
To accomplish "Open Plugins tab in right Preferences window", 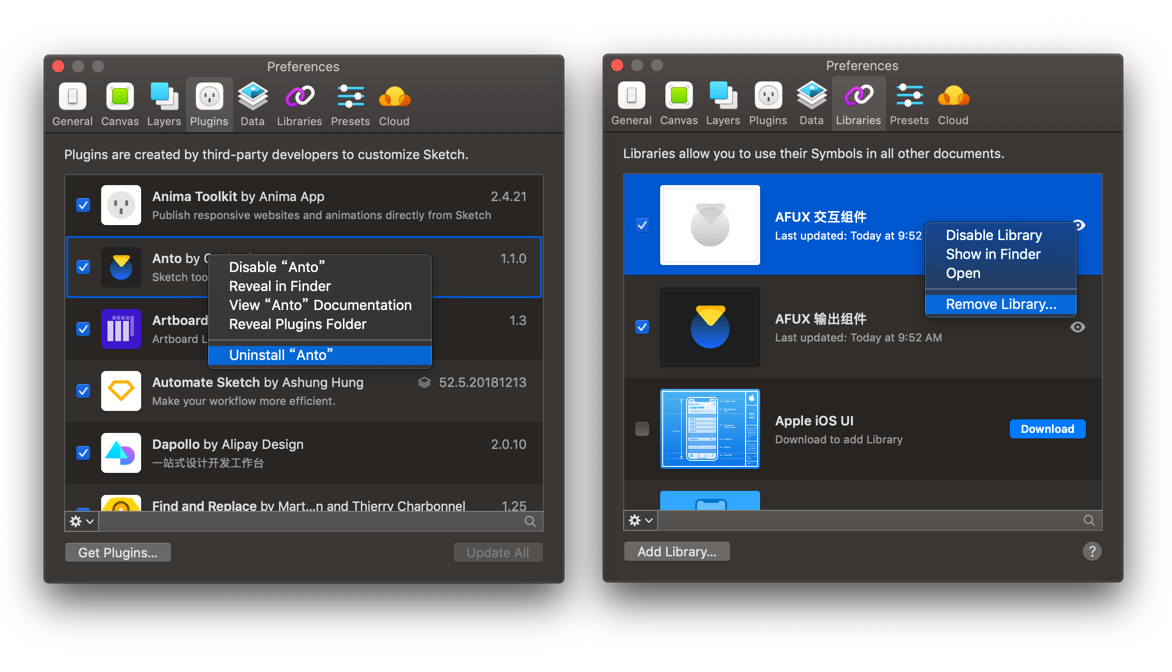I will [768, 103].
